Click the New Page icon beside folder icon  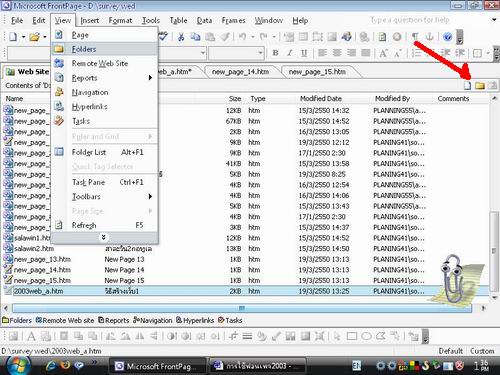click(x=467, y=86)
